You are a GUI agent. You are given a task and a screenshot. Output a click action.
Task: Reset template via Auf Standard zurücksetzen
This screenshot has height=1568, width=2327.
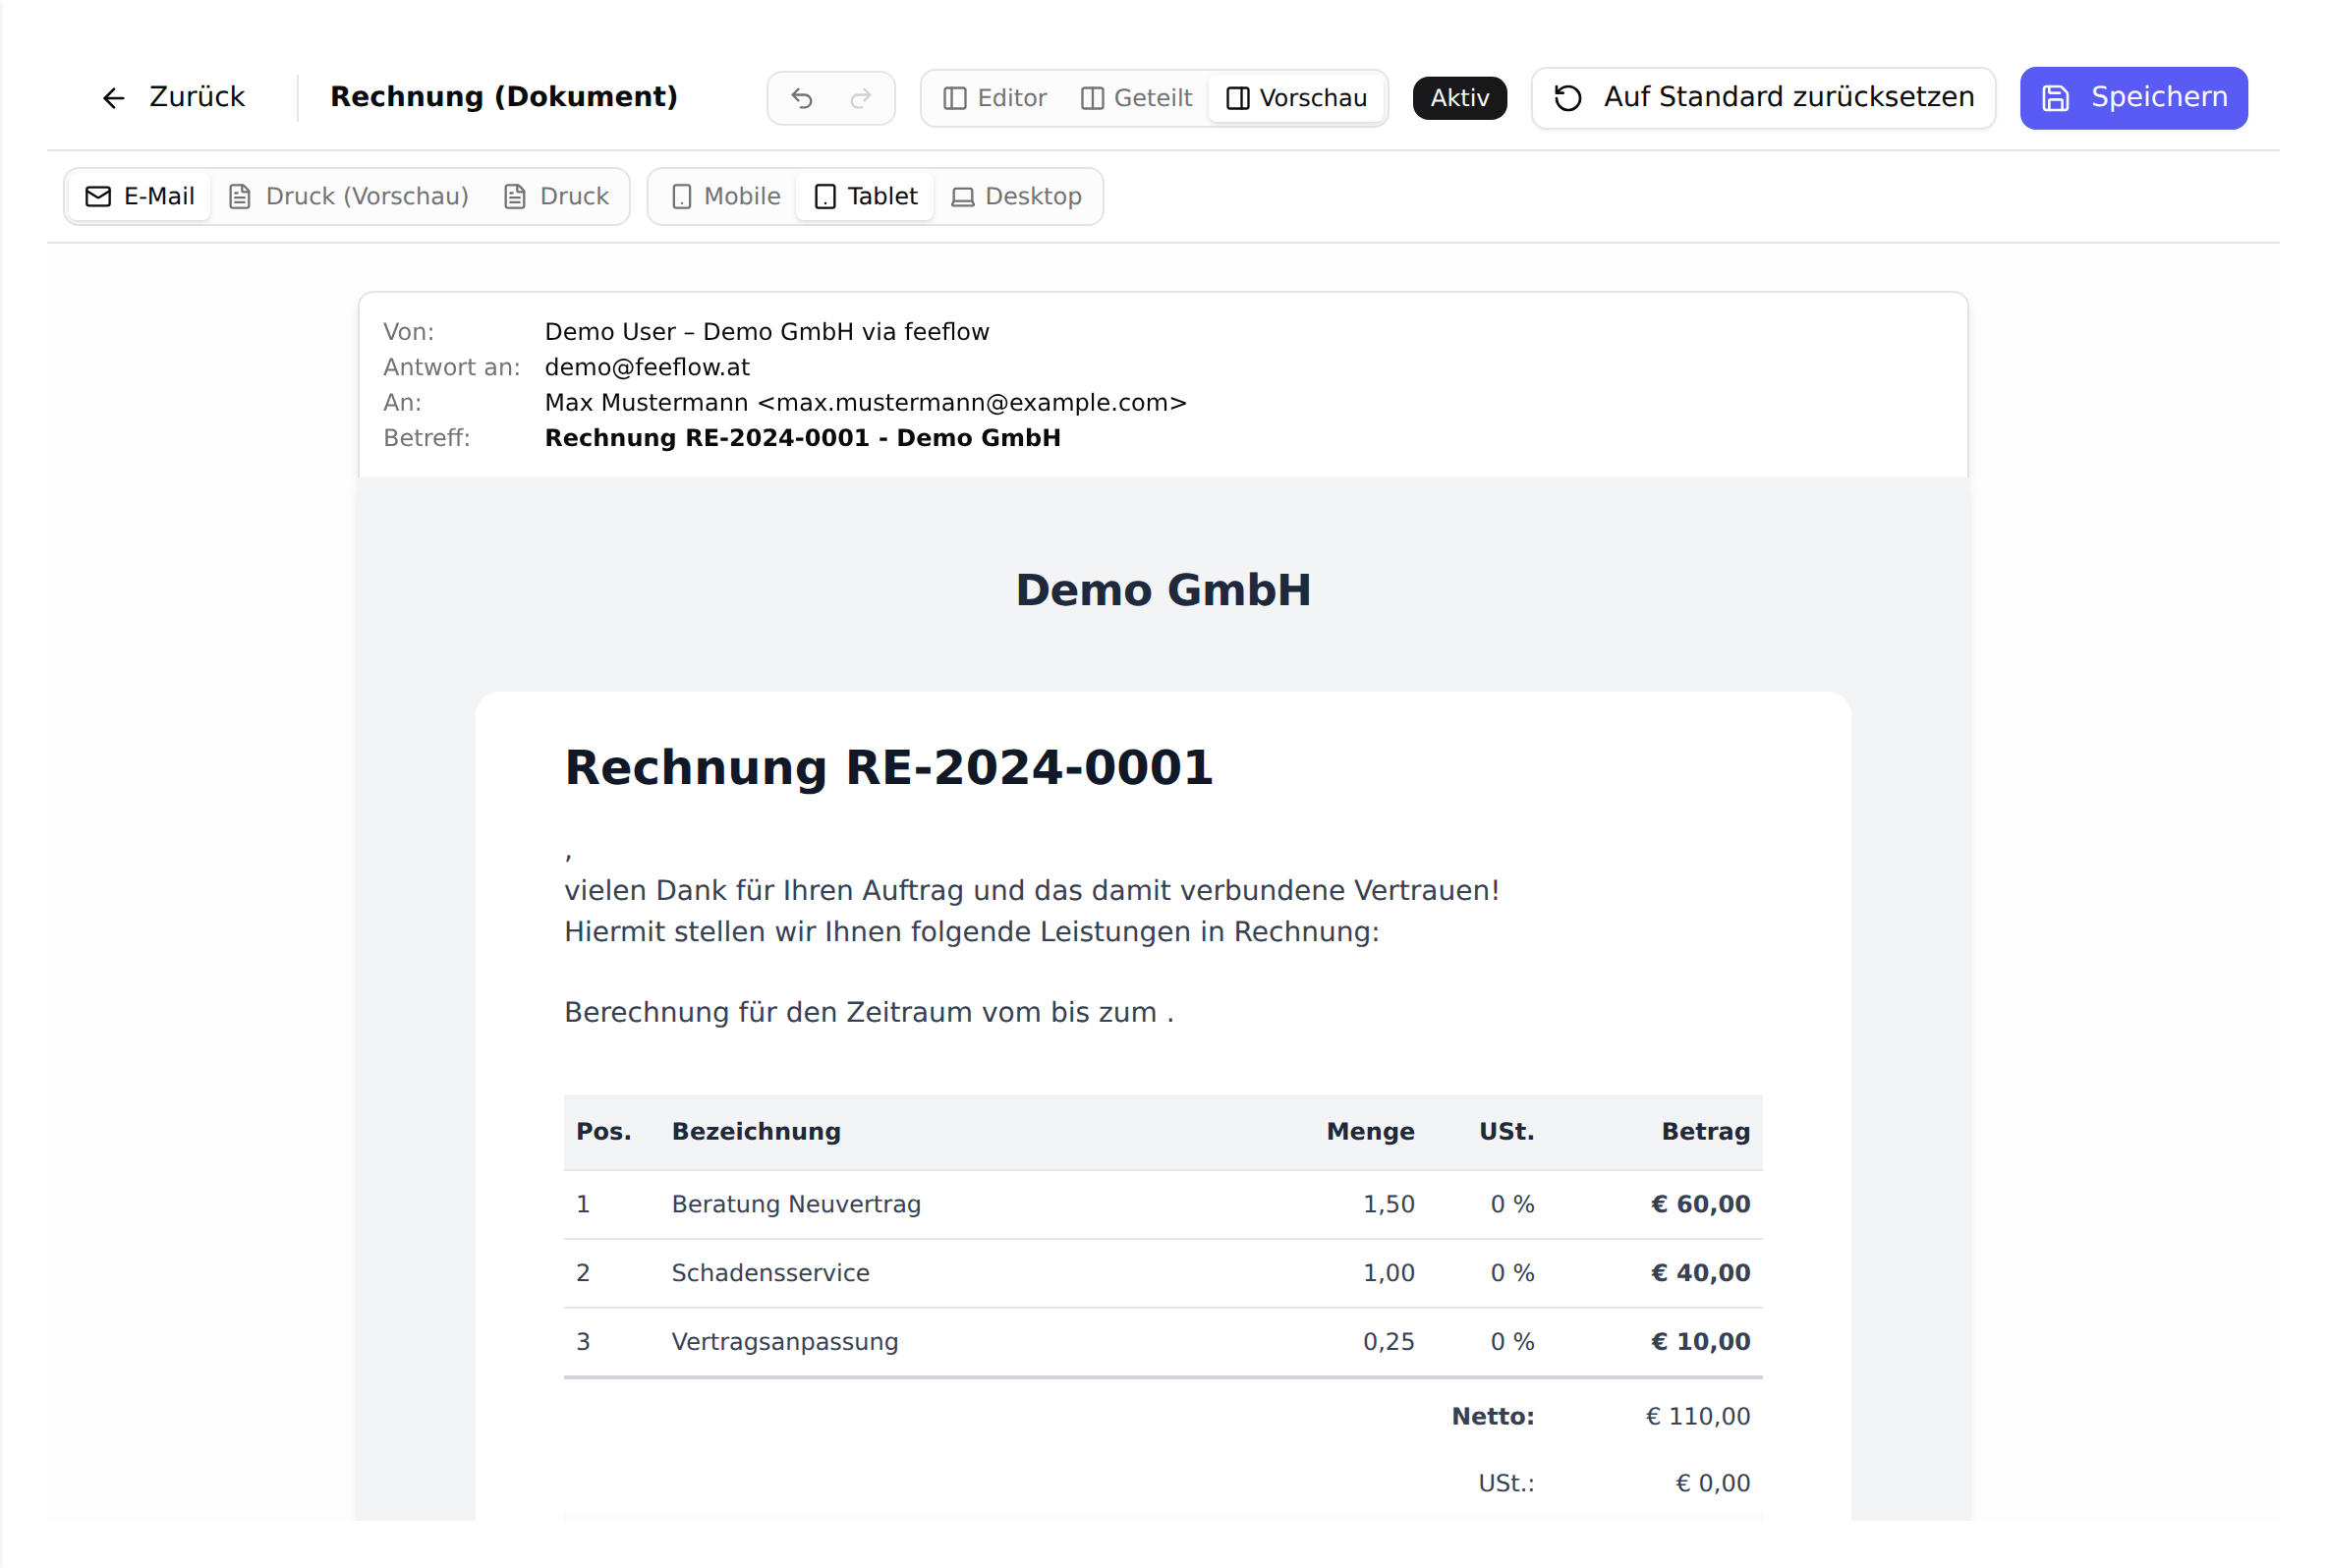point(1763,98)
